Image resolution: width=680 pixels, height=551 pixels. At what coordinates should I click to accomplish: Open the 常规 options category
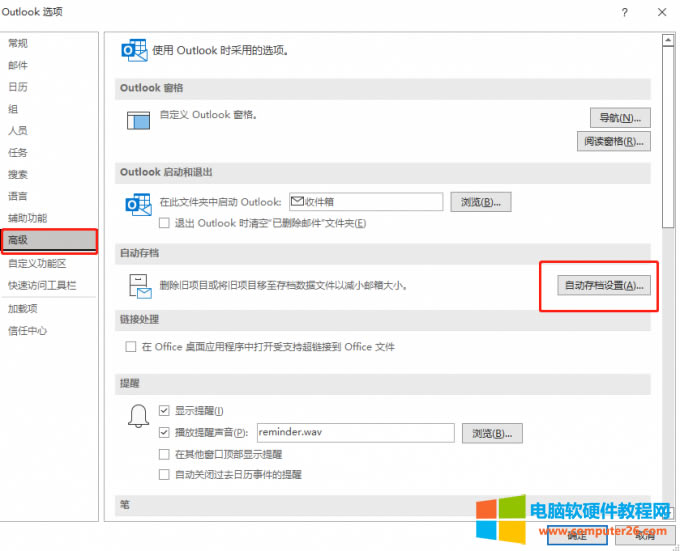tap(49, 43)
